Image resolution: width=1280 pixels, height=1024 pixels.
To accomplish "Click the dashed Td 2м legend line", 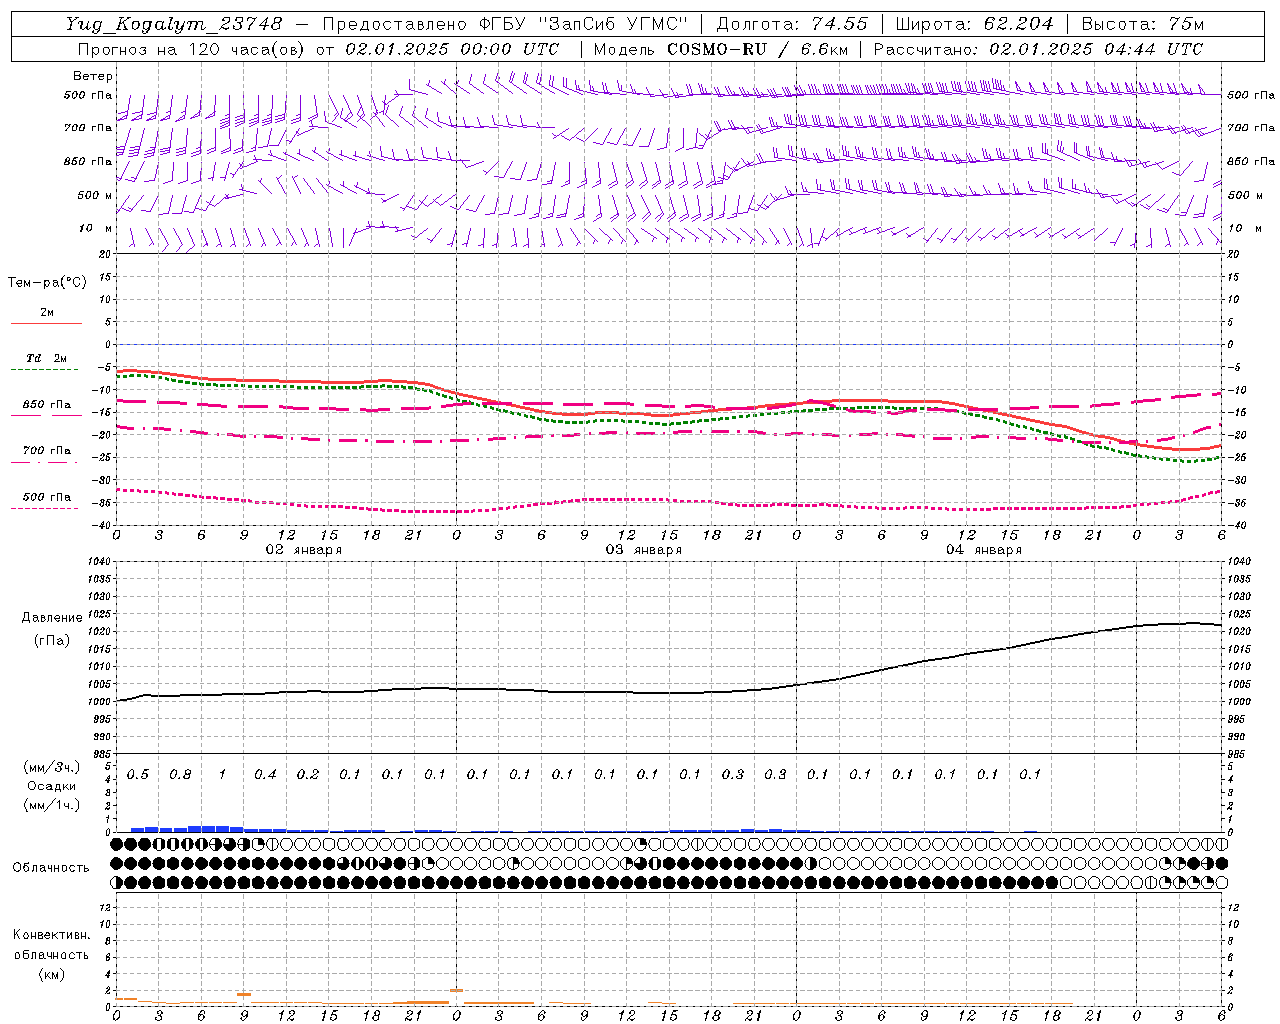I will tap(46, 370).
